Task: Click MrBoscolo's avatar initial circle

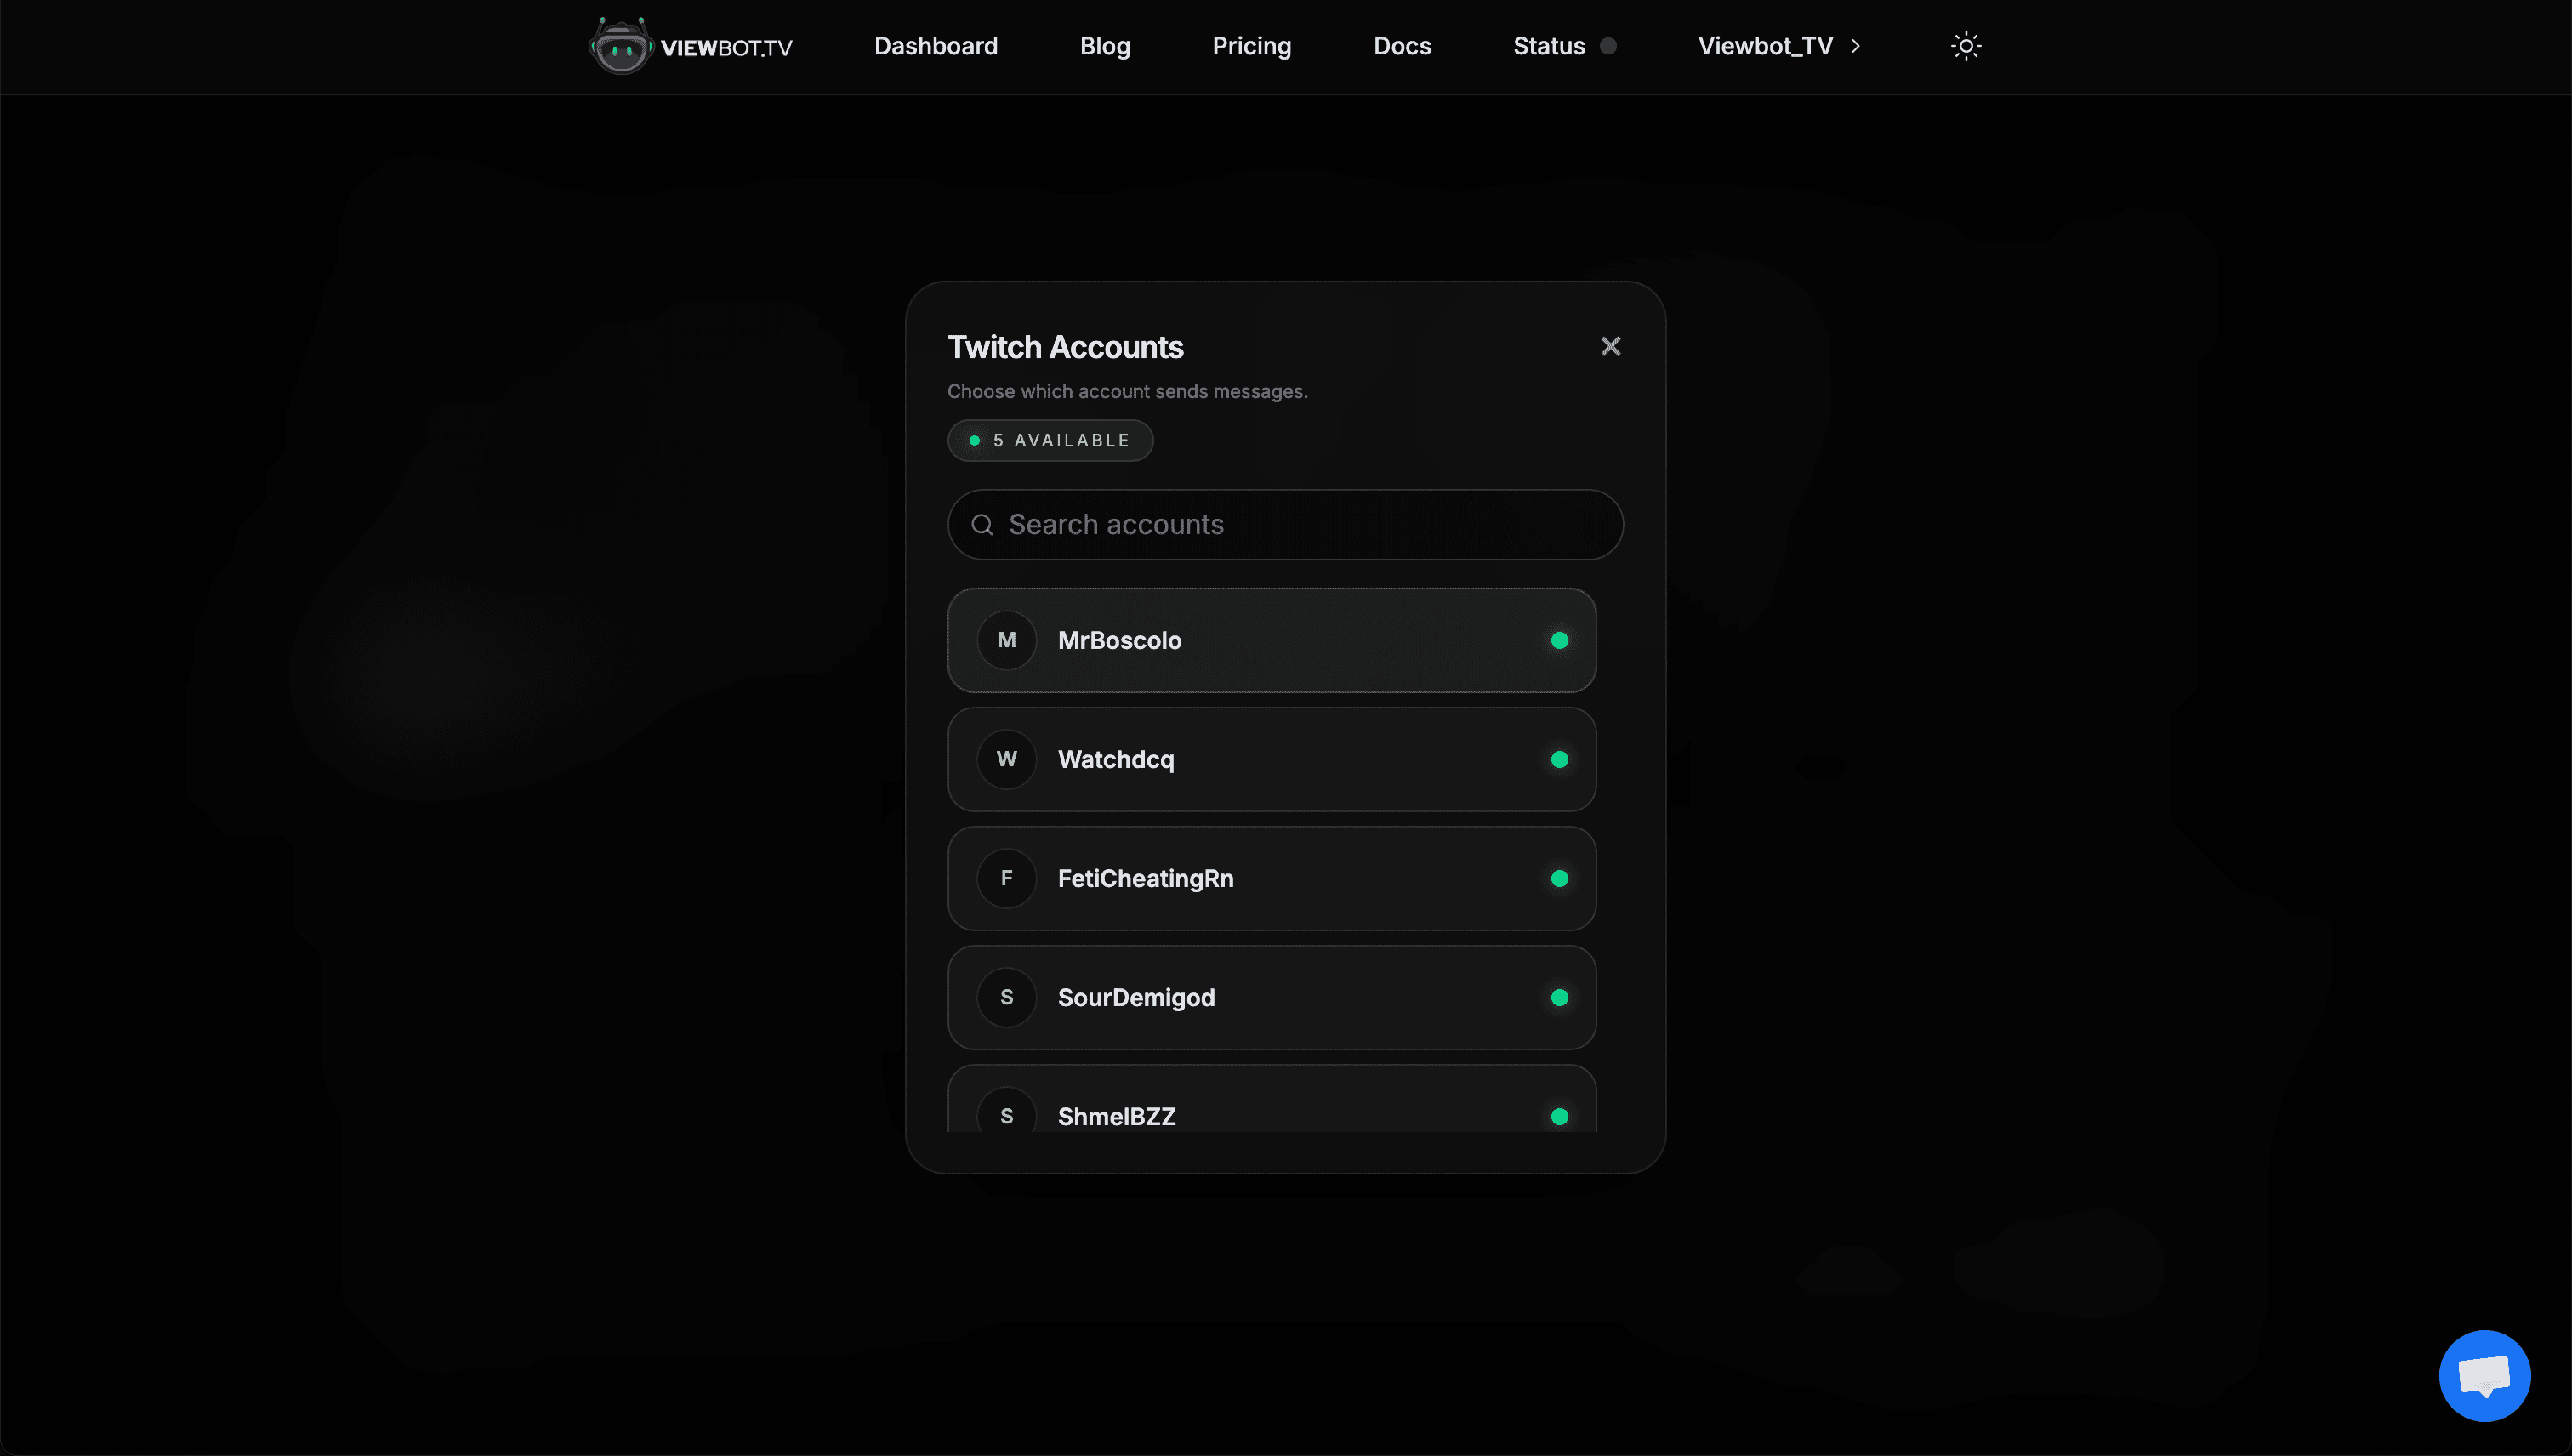Action: [1007, 640]
